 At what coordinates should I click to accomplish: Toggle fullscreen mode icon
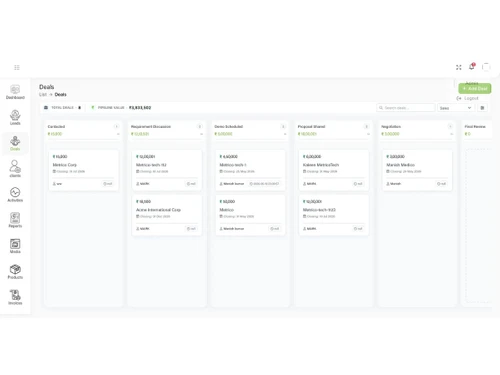tap(459, 67)
